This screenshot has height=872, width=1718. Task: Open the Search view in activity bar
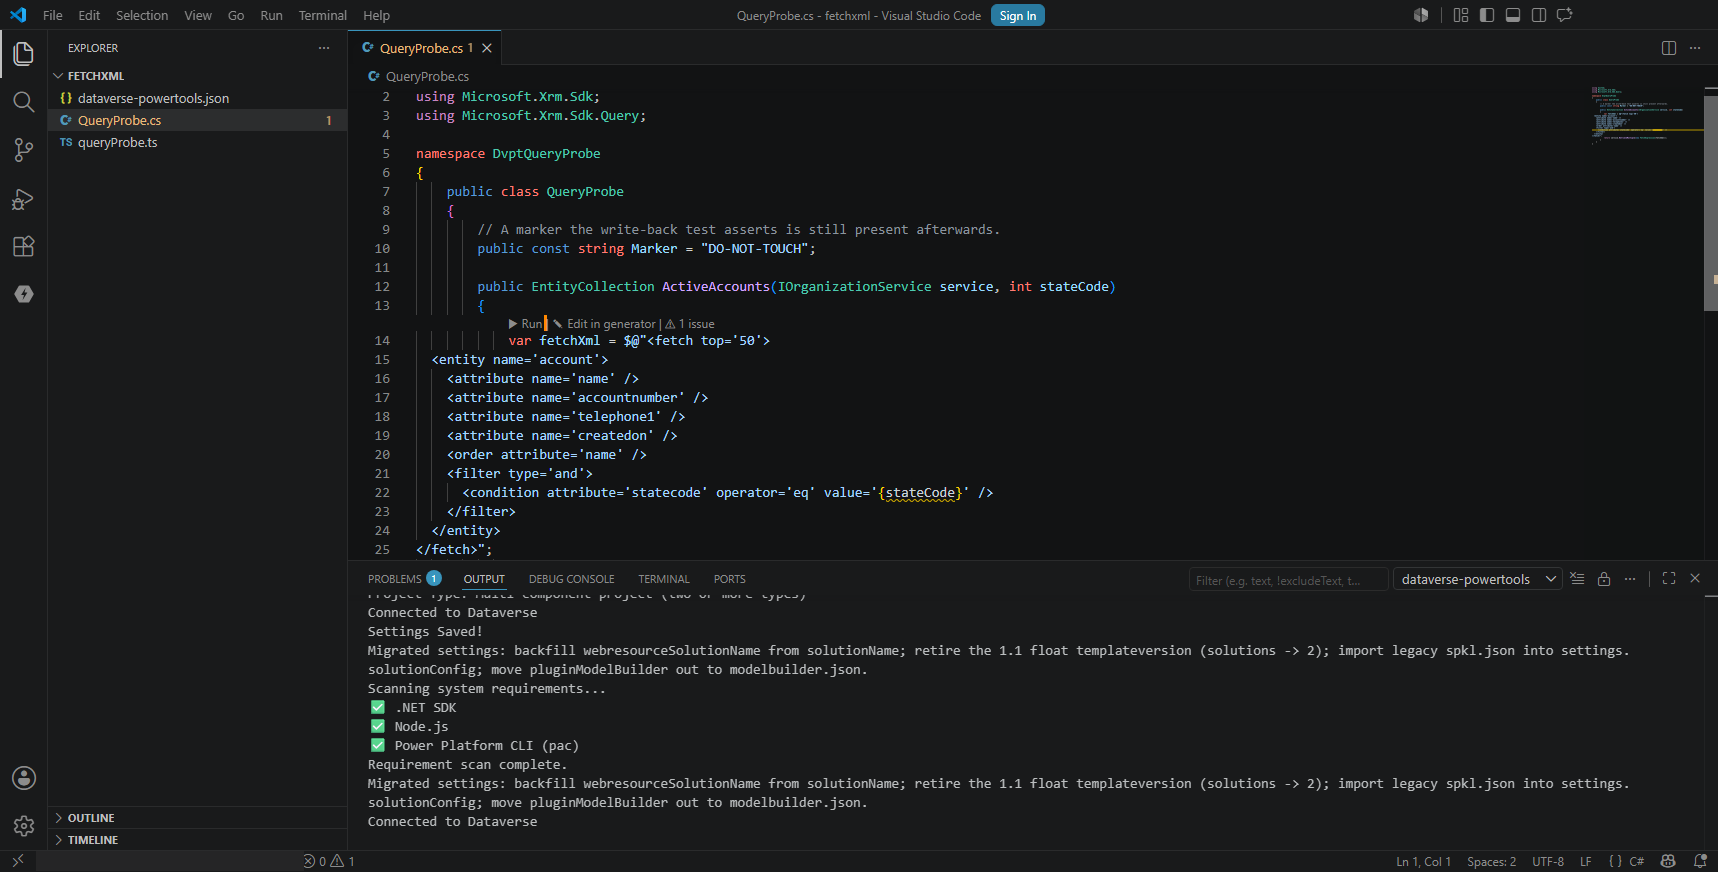pyautogui.click(x=23, y=101)
